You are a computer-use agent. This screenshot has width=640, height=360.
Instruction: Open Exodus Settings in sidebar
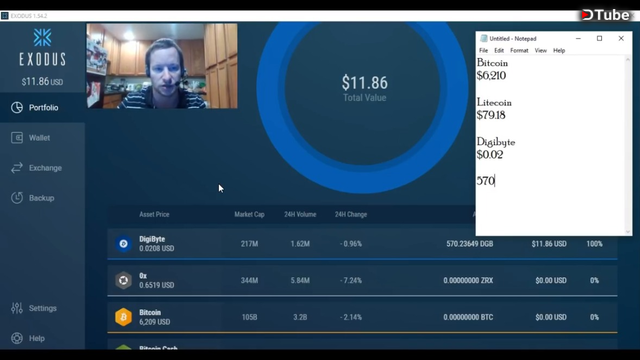pos(42,308)
